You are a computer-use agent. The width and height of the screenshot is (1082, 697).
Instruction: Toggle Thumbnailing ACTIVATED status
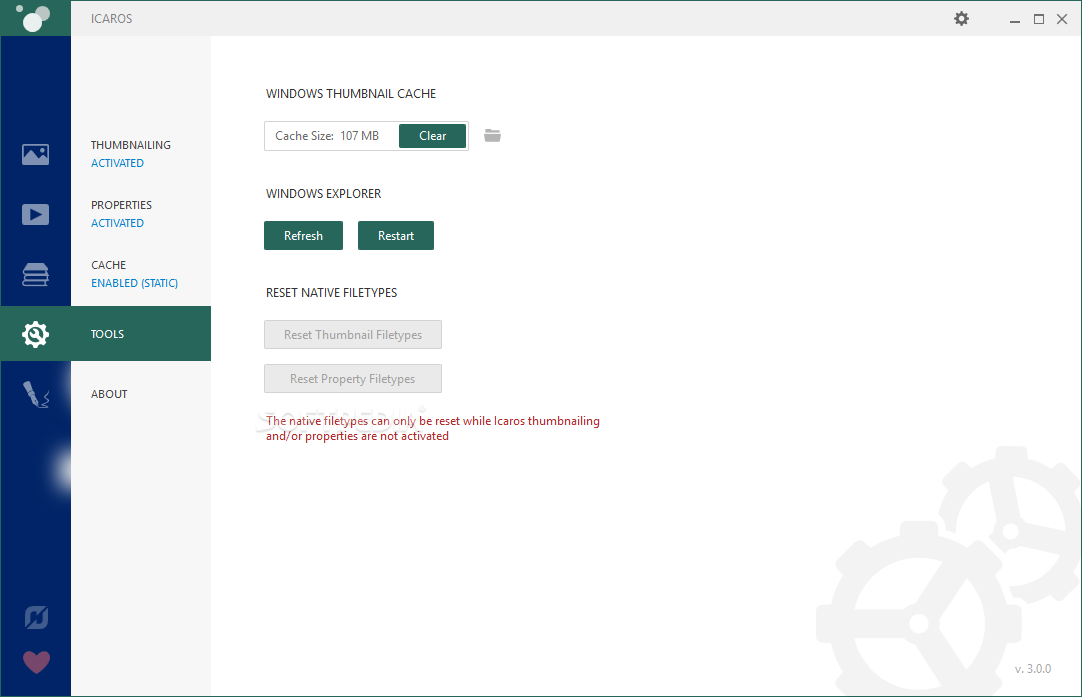pos(117,163)
